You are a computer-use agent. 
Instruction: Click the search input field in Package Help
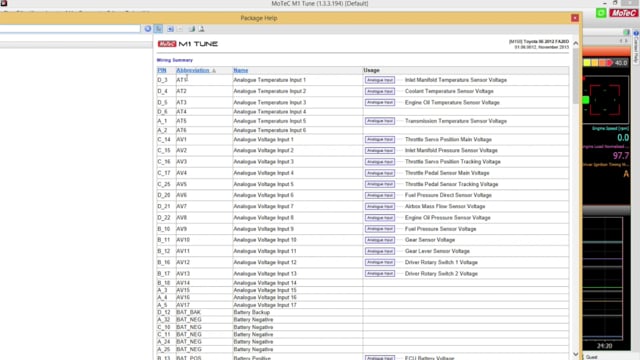click(x=70, y=29)
